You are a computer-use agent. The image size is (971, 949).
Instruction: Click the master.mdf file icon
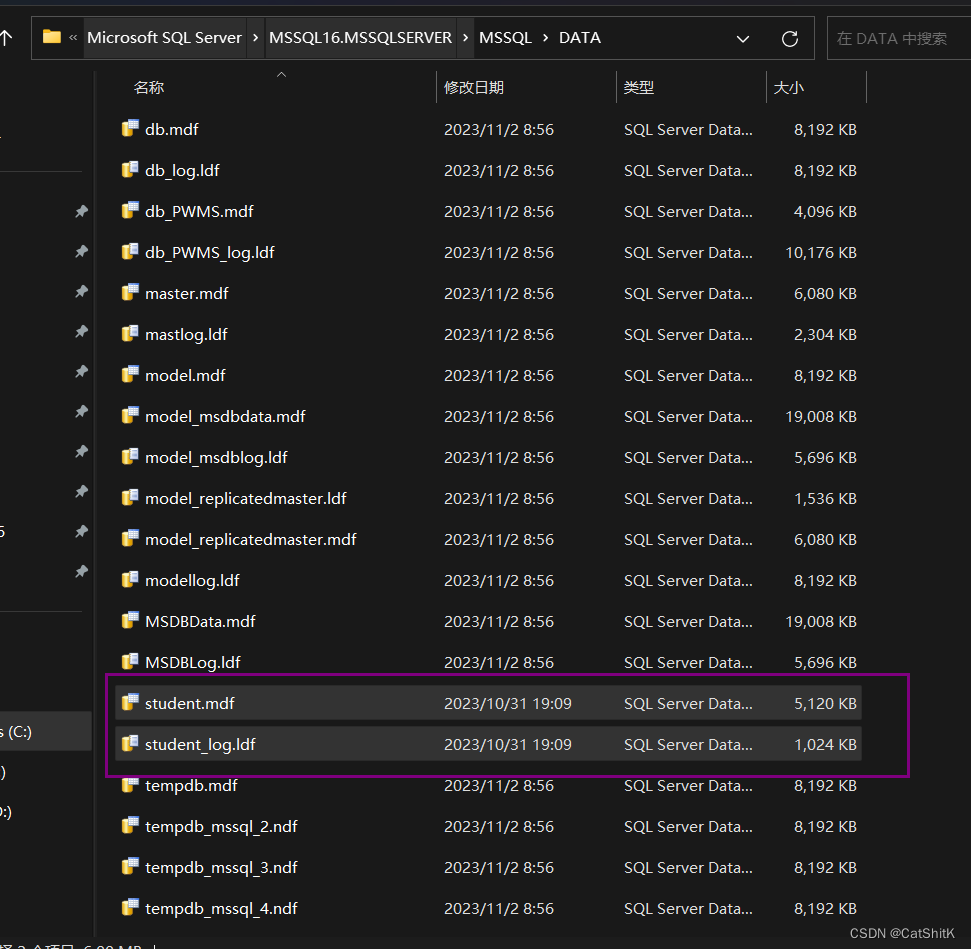click(130, 292)
